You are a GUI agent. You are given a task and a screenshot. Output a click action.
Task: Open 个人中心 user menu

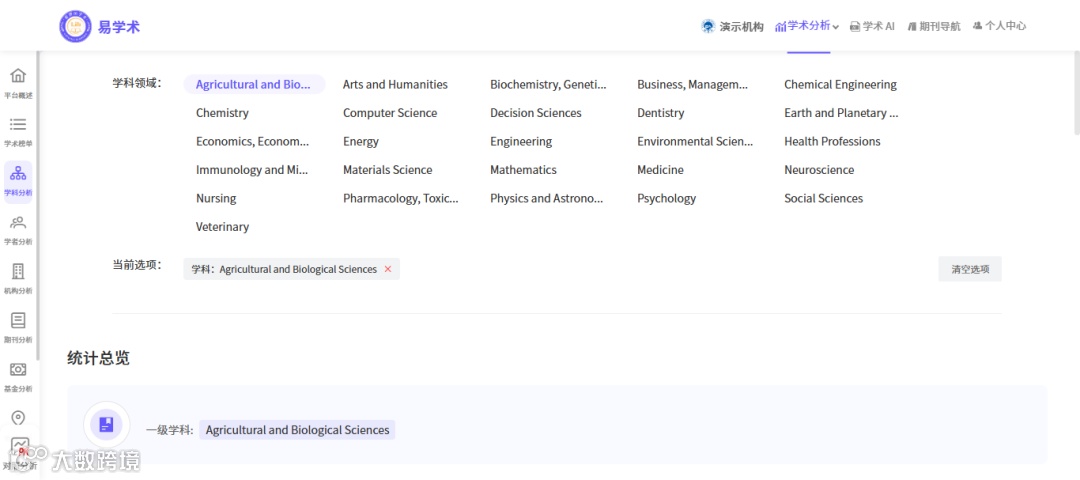click(999, 26)
